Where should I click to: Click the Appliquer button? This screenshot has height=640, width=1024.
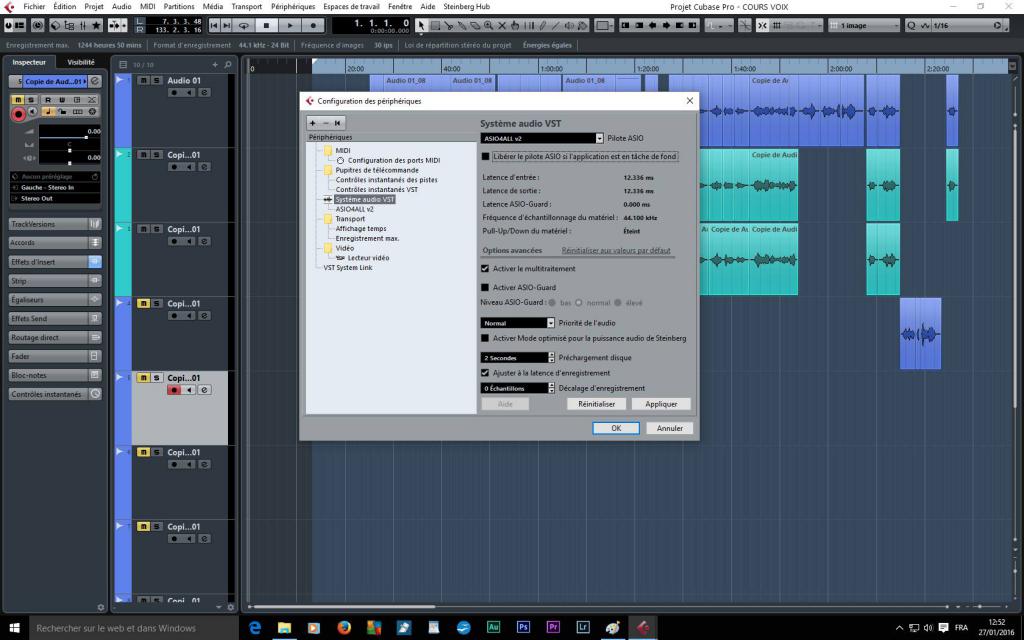(661, 404)
